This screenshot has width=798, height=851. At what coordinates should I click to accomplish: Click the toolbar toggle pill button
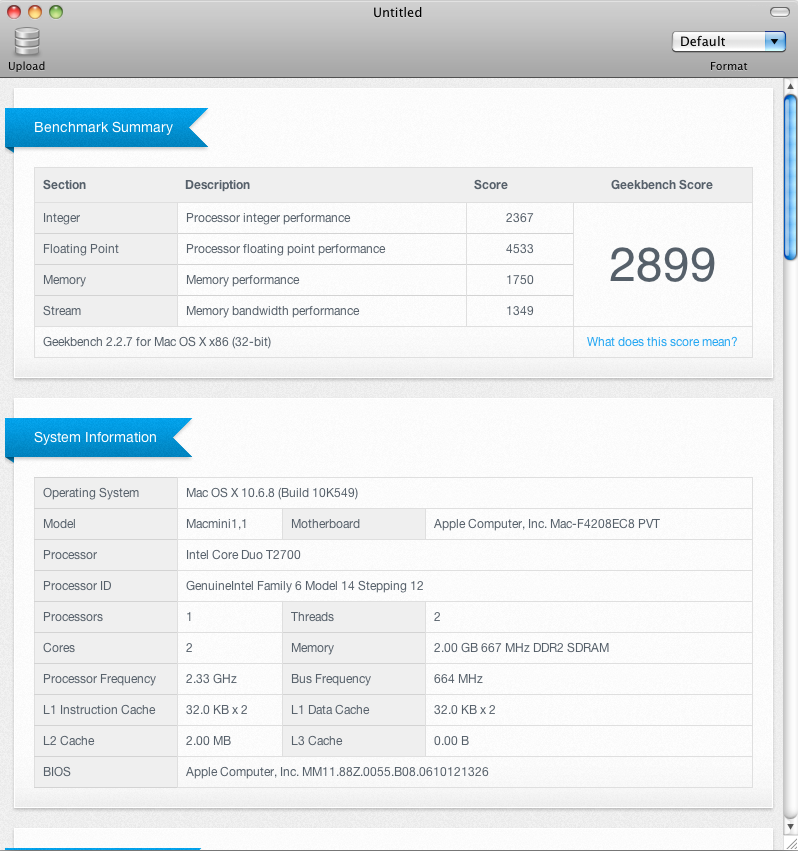pos(780,12)
